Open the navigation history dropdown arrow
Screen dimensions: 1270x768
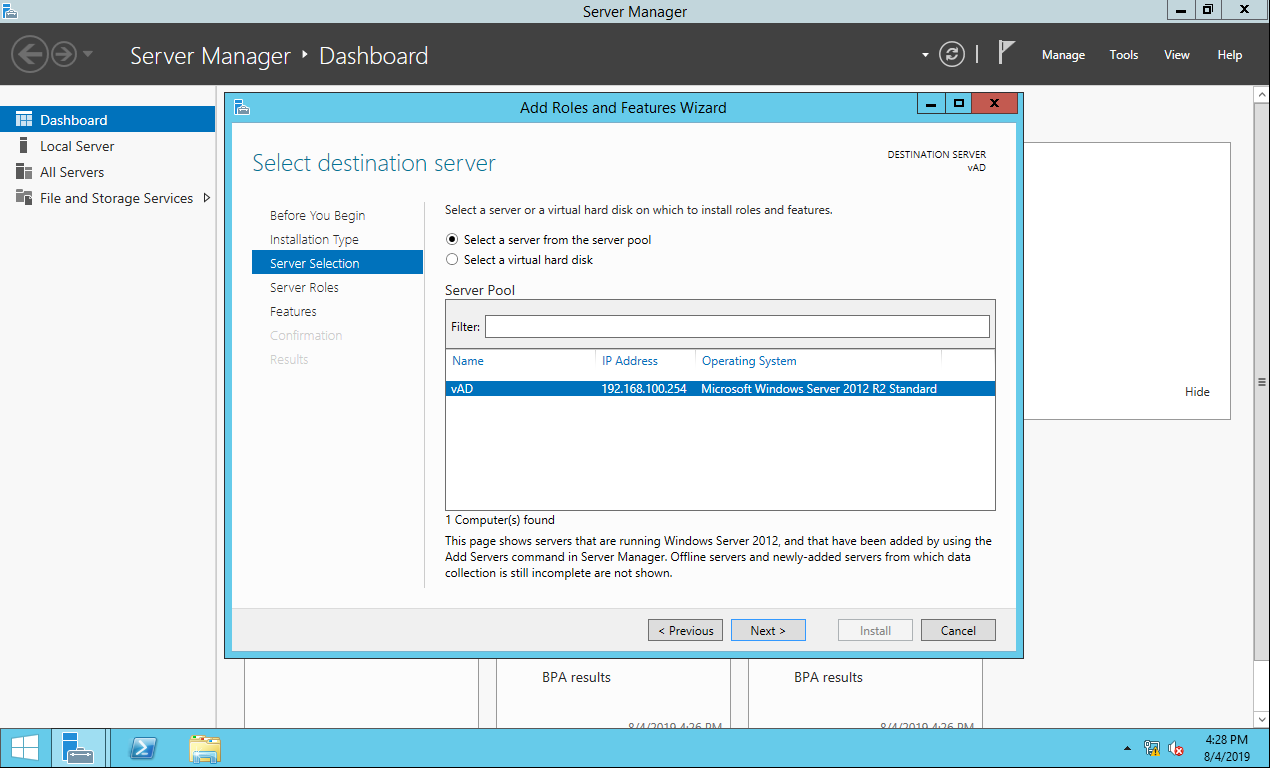click(x=88, y=54)
